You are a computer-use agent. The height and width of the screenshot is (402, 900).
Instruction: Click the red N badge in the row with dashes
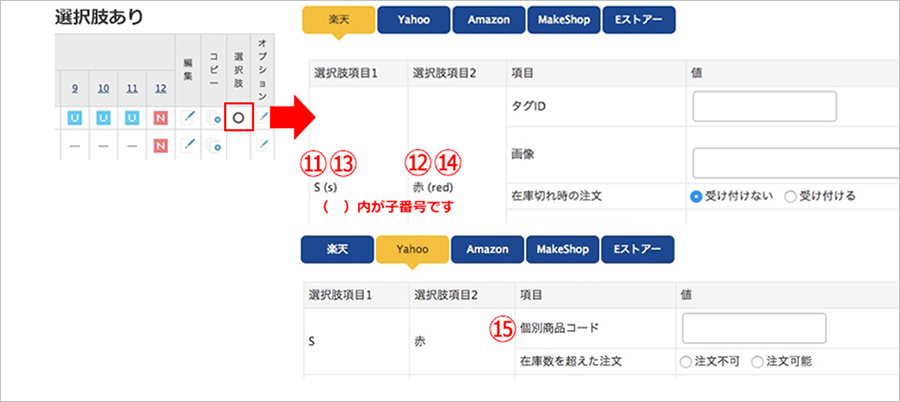[161, 145]
